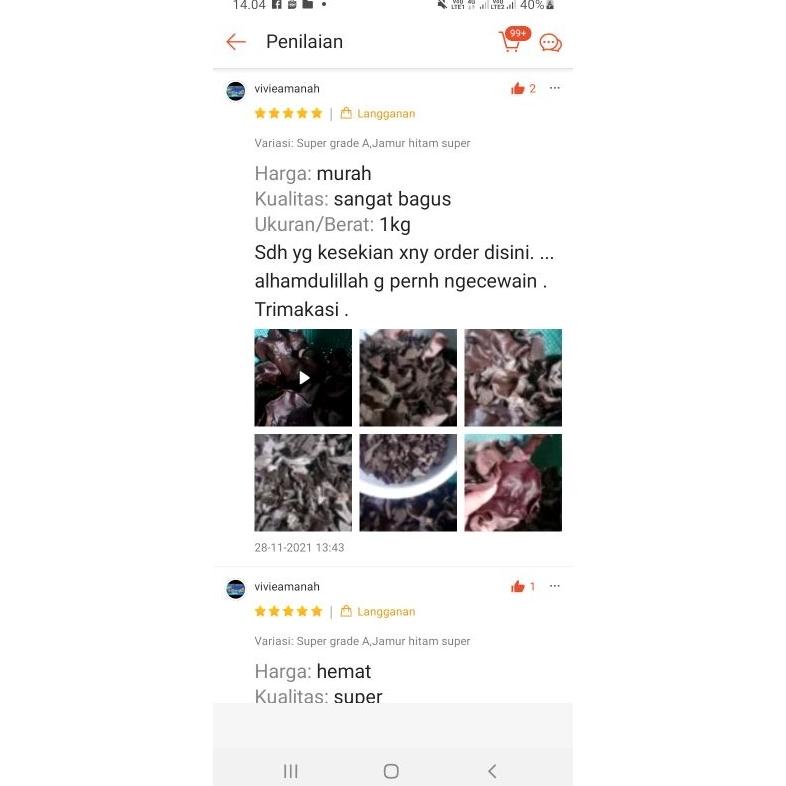This screenshot has height=786, width=786.
Task: Open second reviewer's profile avatar
Action: pos(236,589)
